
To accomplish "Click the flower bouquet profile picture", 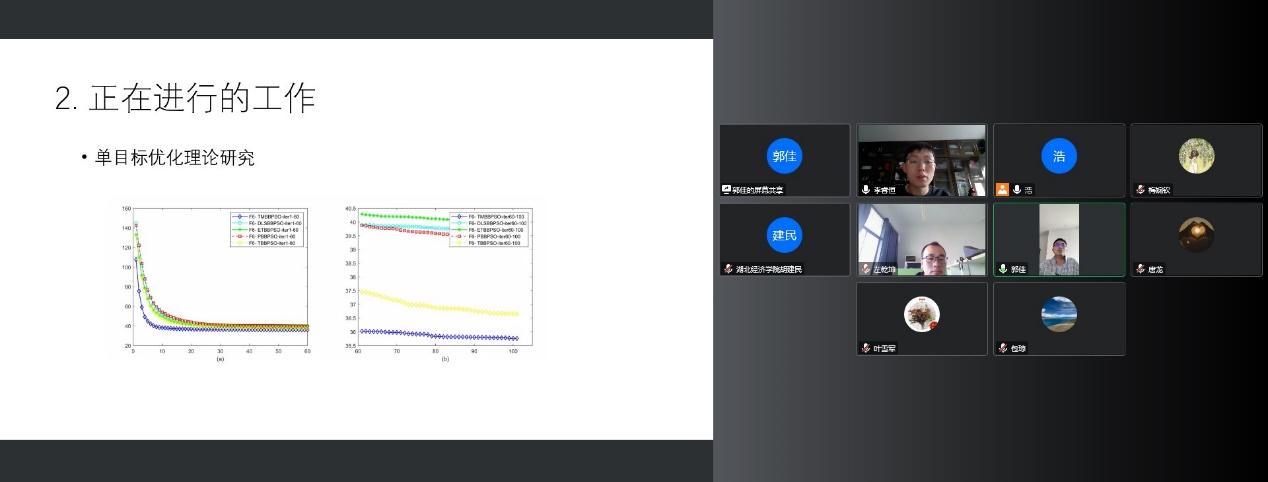I will (922, 314).
